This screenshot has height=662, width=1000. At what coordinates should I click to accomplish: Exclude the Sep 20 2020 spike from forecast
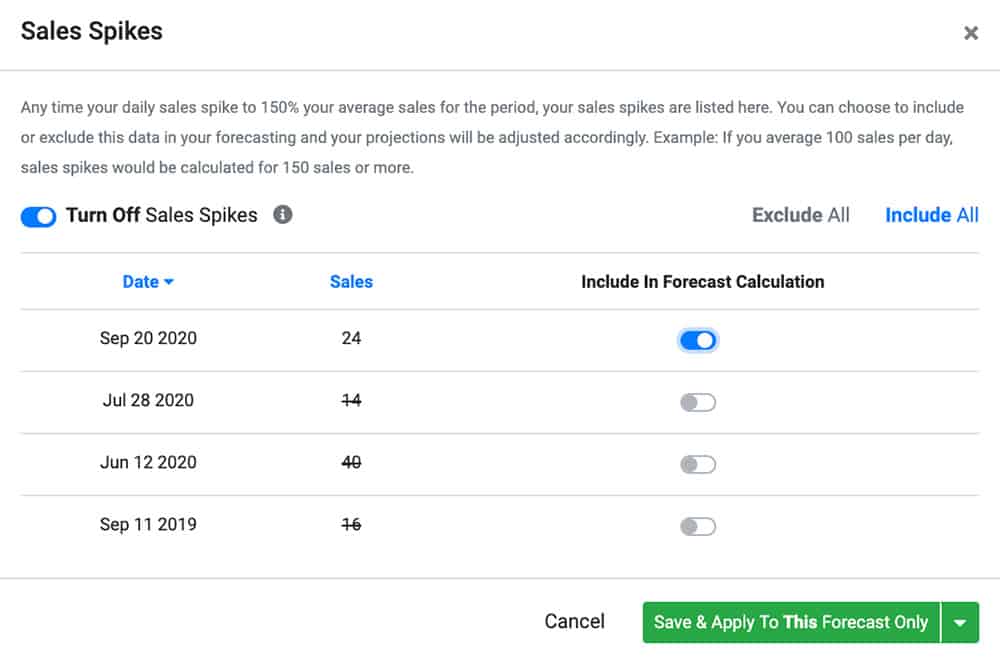point(698,340)
